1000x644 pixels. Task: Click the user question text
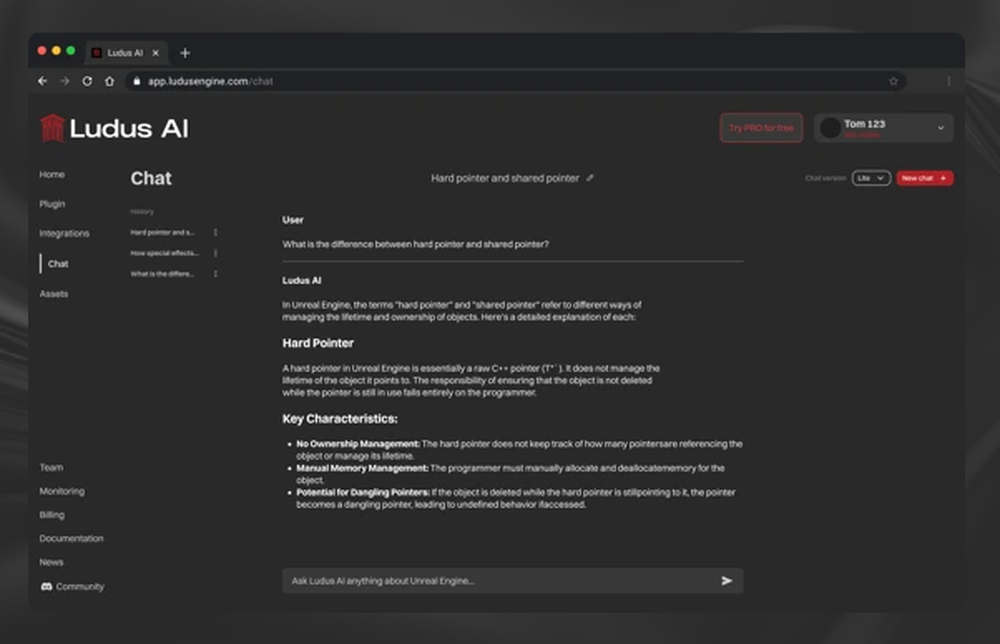pos(415,244)
